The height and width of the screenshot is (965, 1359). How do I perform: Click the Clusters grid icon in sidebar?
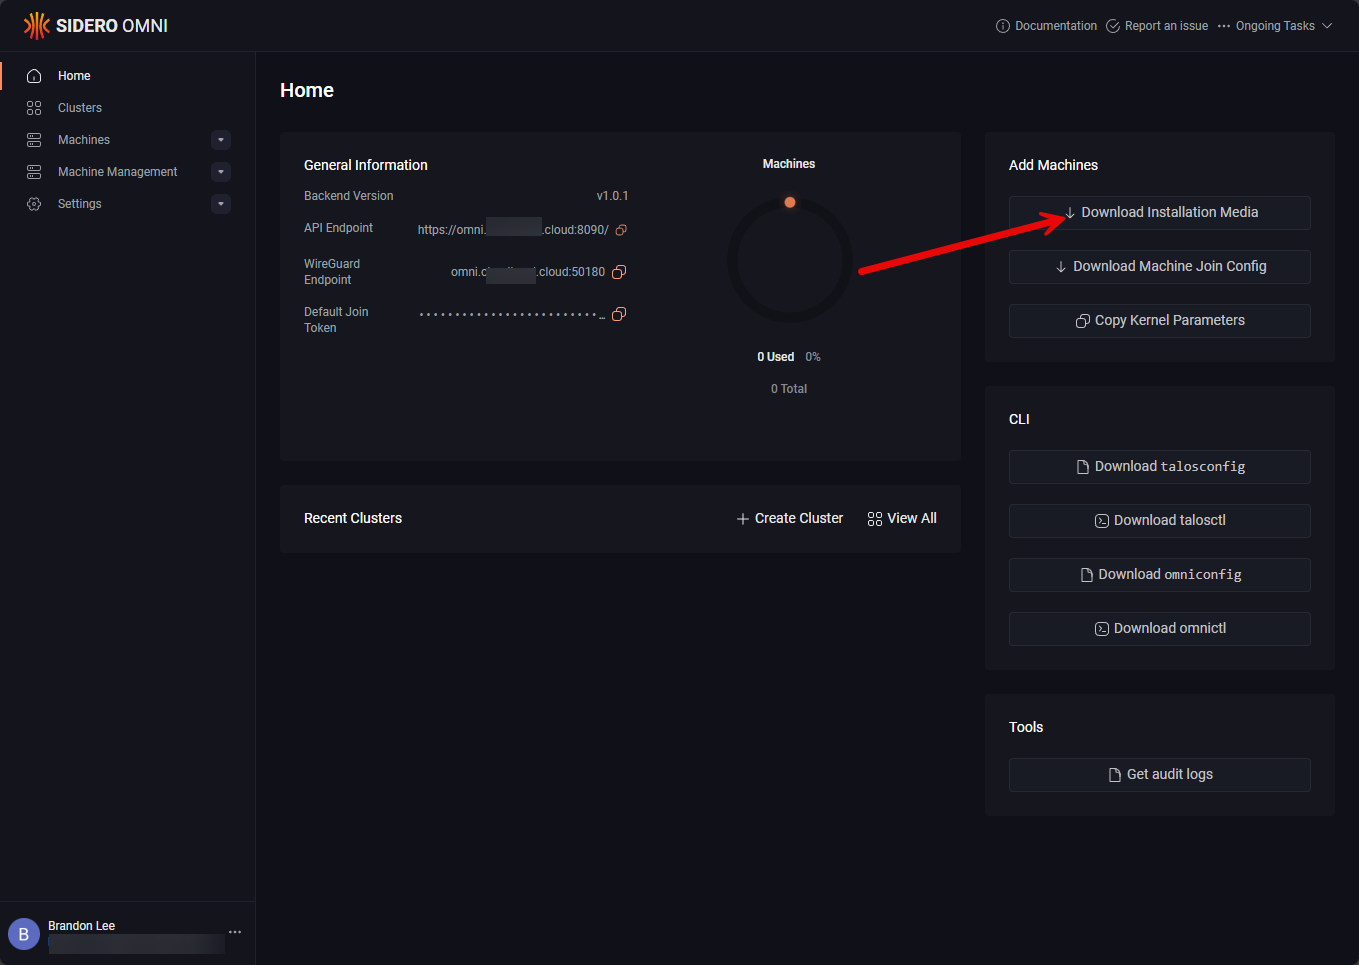[34, 108]
